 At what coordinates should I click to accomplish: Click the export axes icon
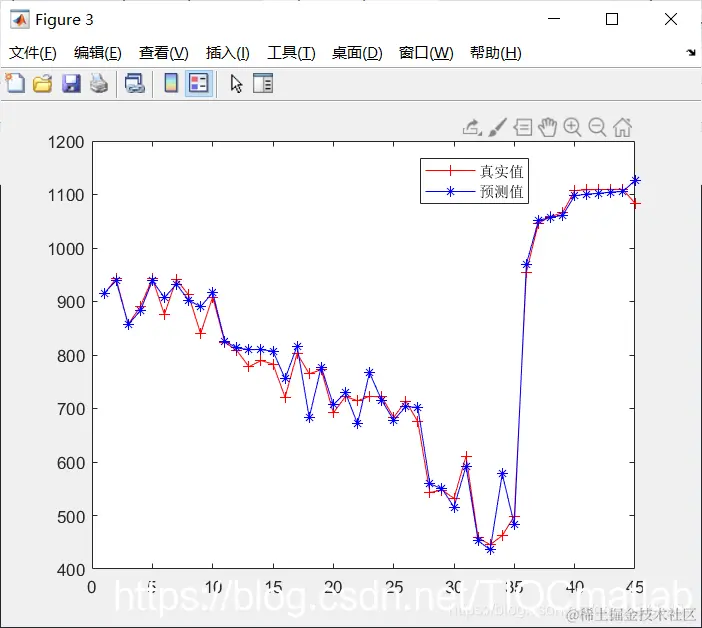tap(472, 127)
